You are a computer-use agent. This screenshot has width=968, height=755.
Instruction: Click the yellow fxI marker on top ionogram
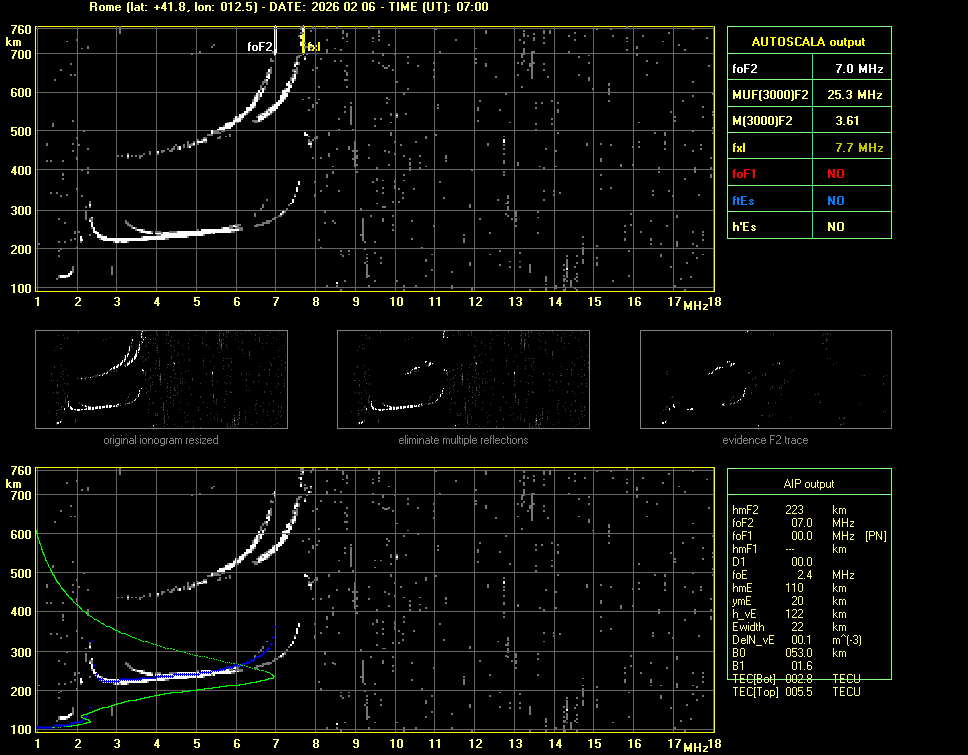coord(312,47)
